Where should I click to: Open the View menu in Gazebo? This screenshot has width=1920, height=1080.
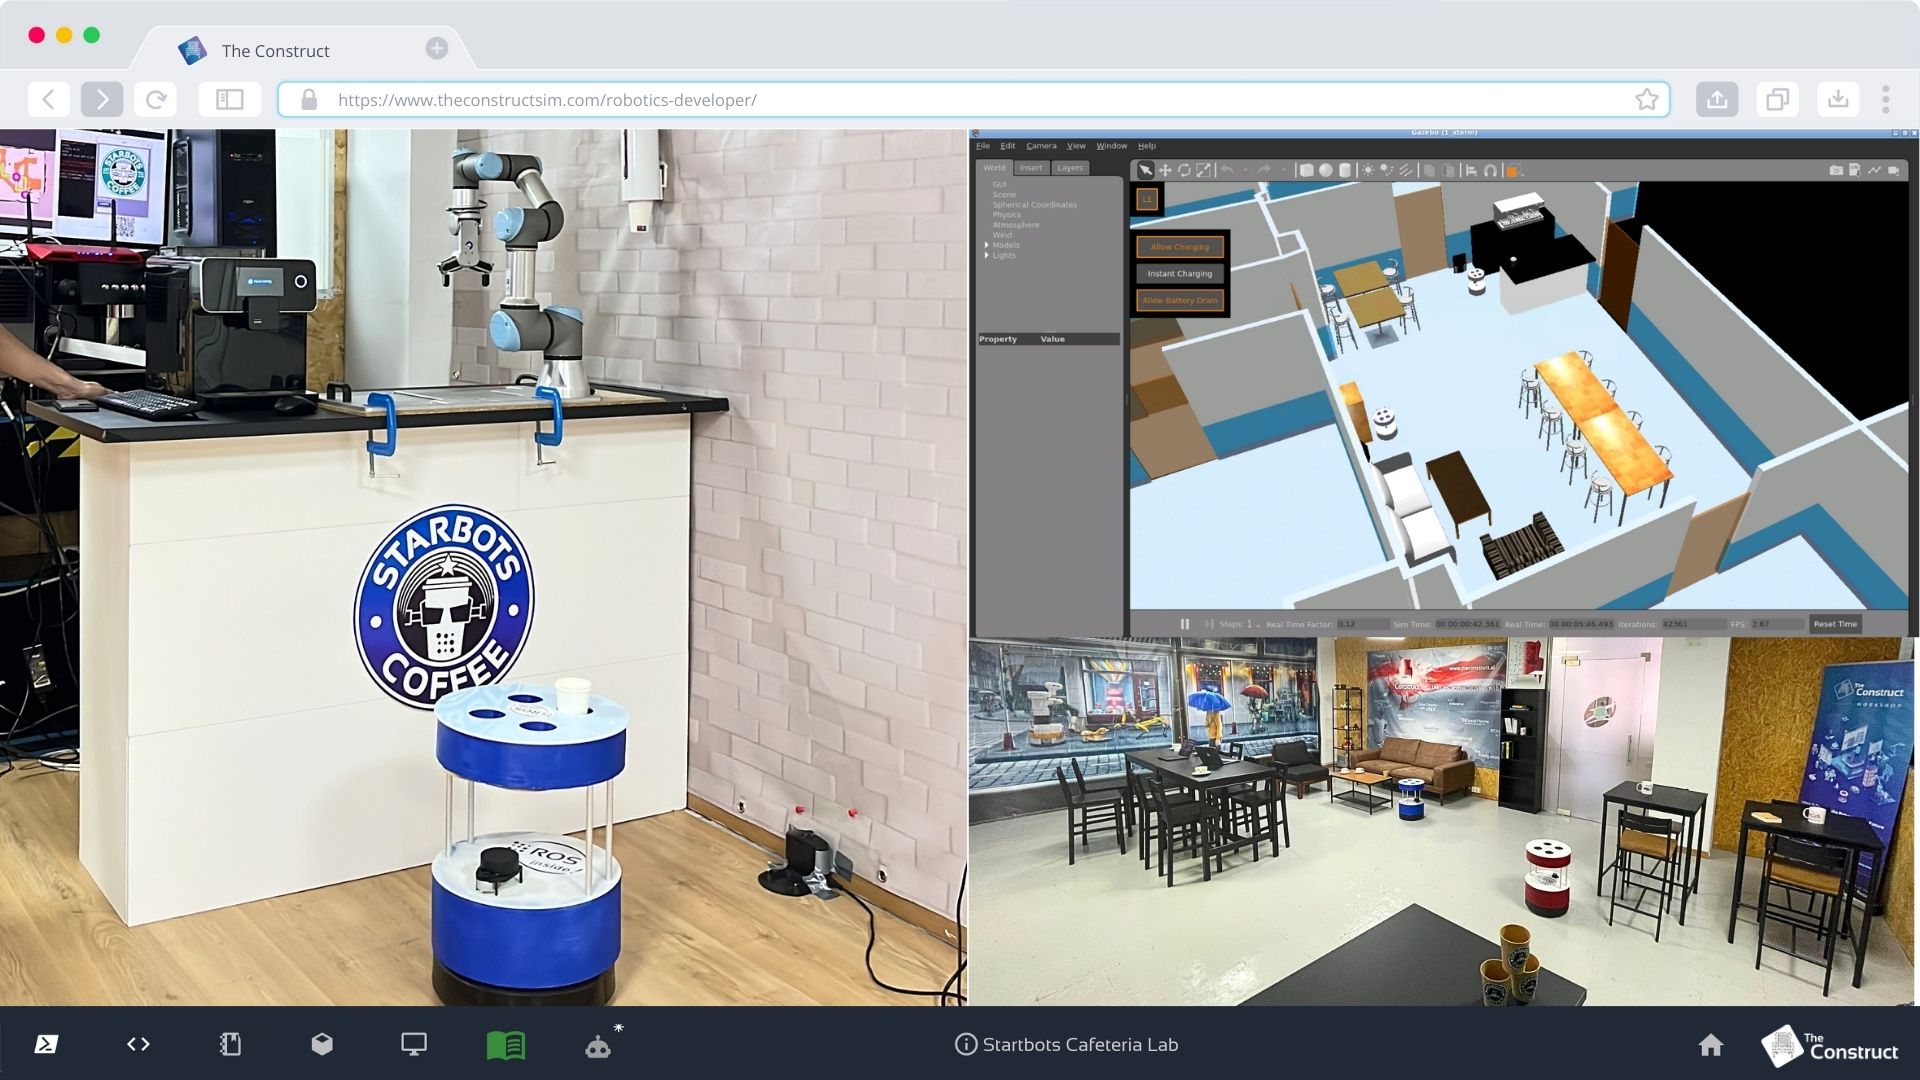pyautogui.click(x=1076, y=146)
